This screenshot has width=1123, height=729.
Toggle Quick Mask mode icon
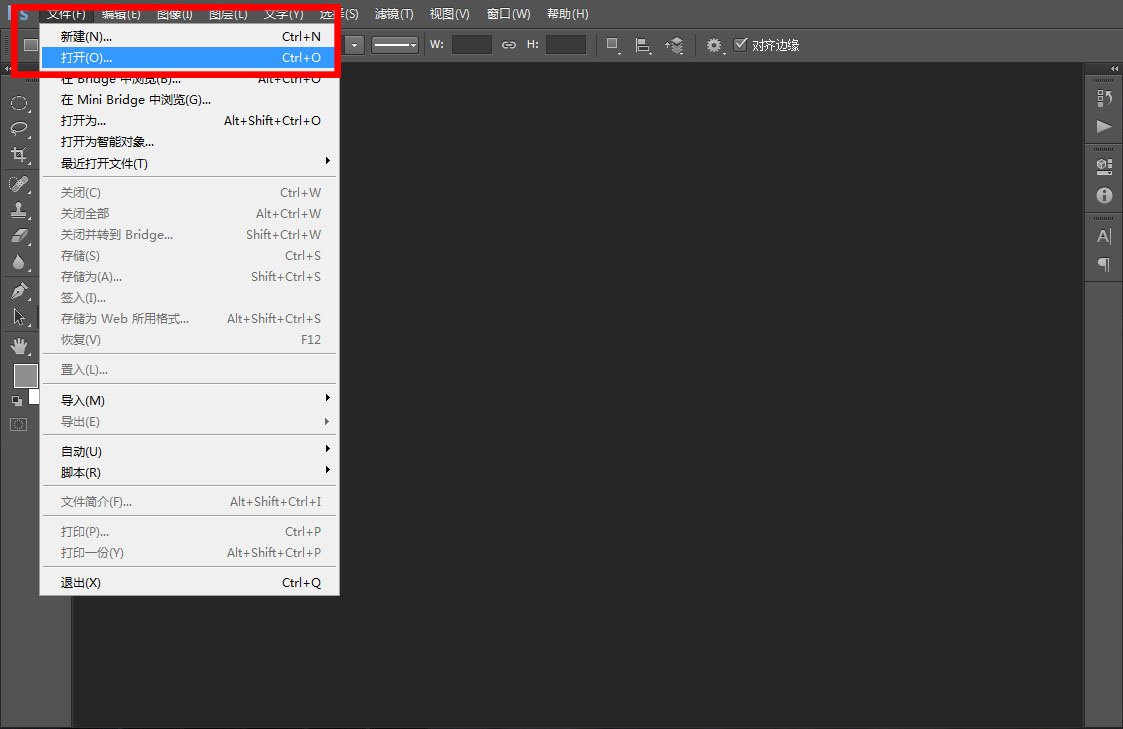19,424
